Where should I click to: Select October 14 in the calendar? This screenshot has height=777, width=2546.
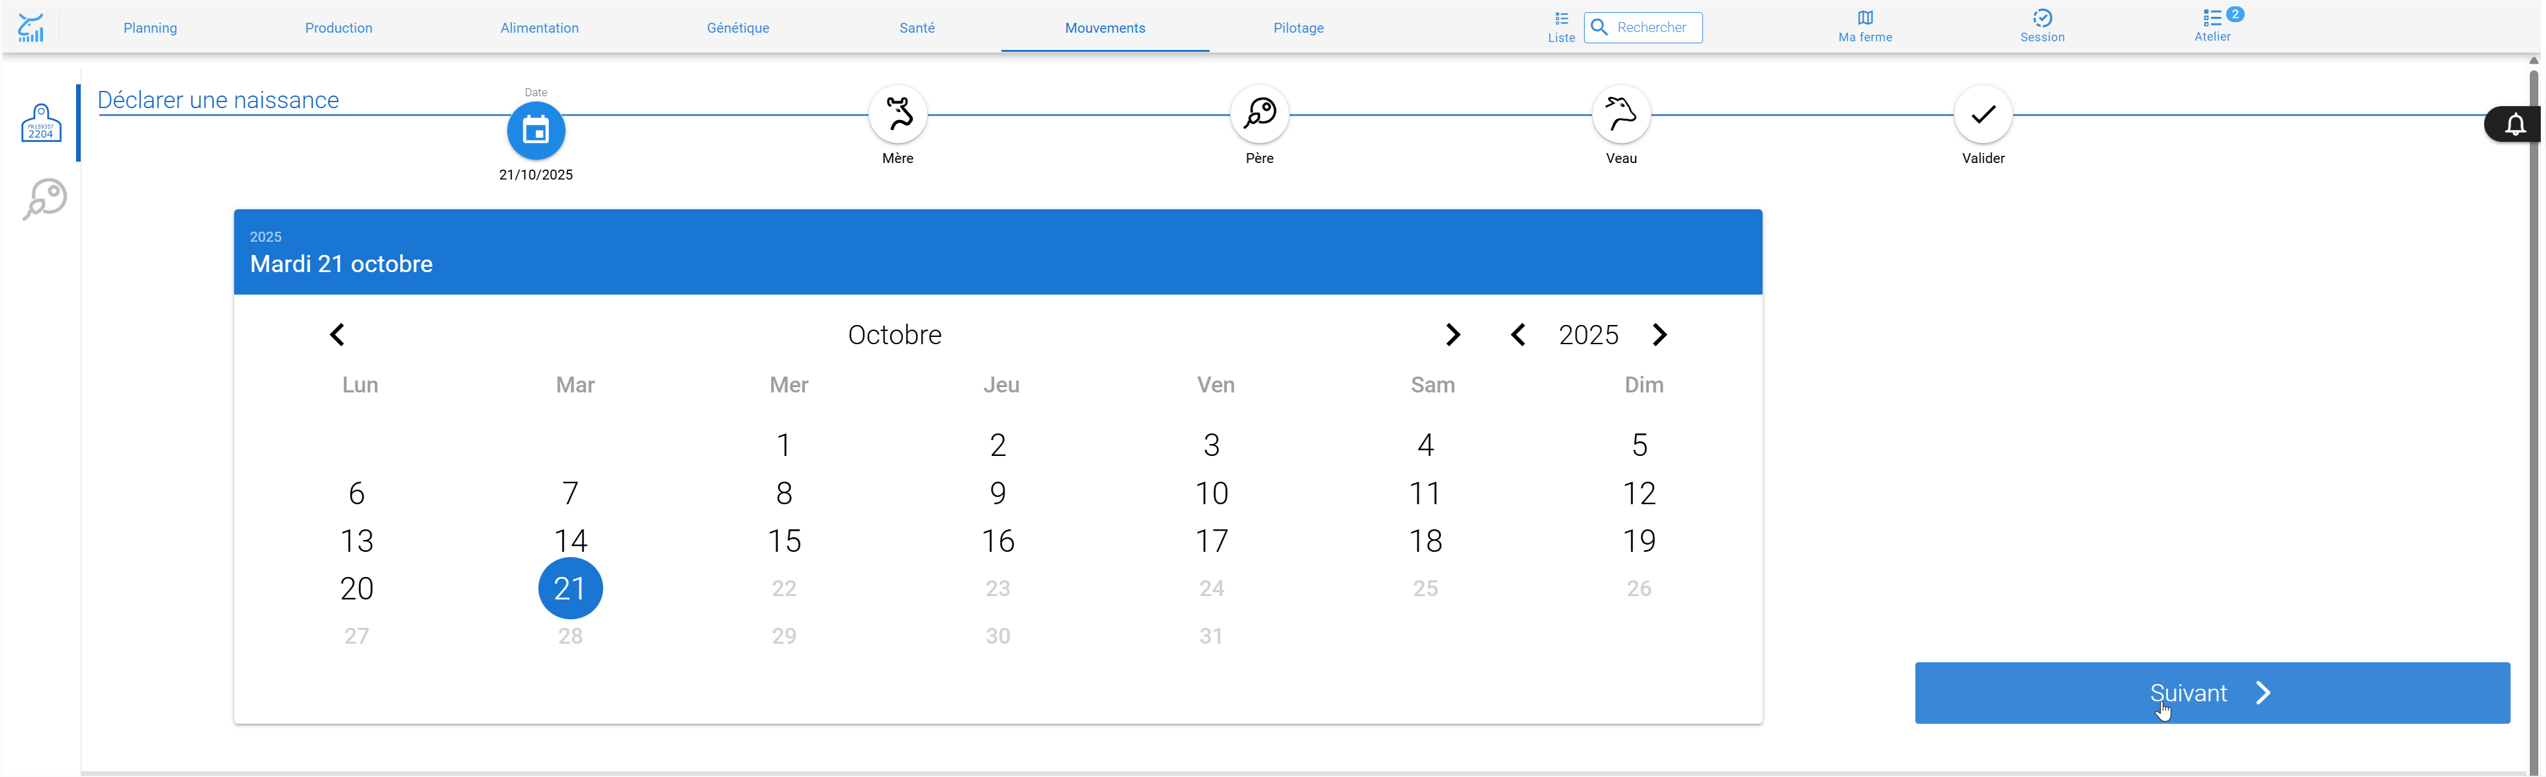(572, 542)
